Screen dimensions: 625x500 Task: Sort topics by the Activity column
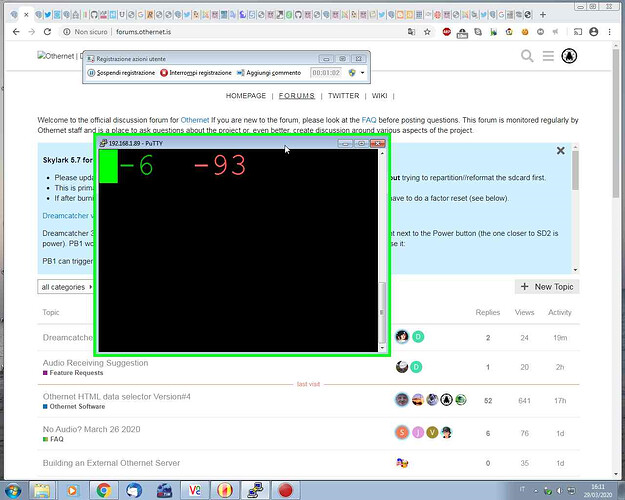click(560, 312)
